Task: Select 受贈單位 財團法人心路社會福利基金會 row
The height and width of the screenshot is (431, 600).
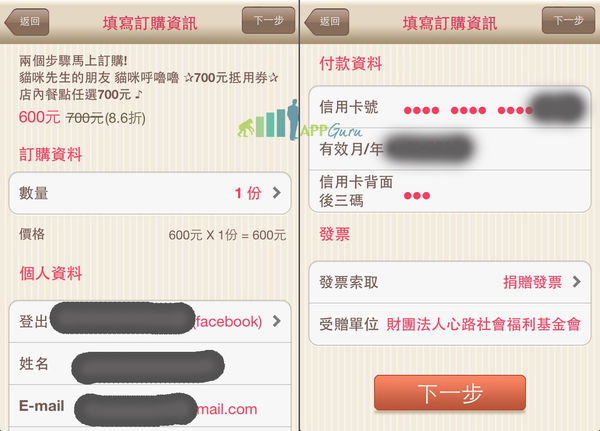Action: 450,324
